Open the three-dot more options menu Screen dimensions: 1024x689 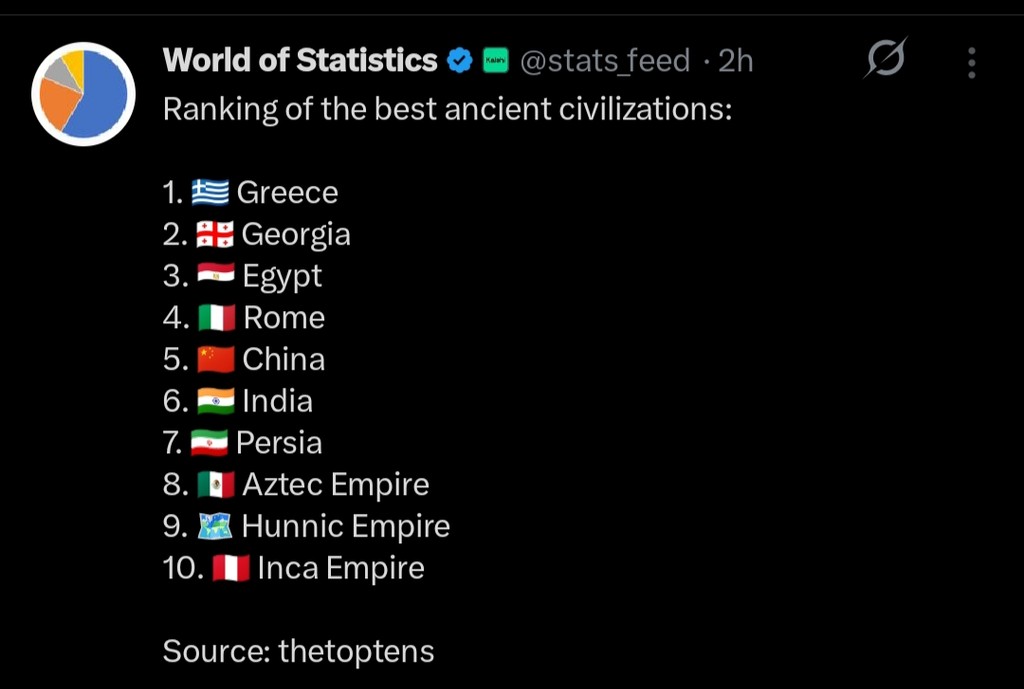coord(971,63)
